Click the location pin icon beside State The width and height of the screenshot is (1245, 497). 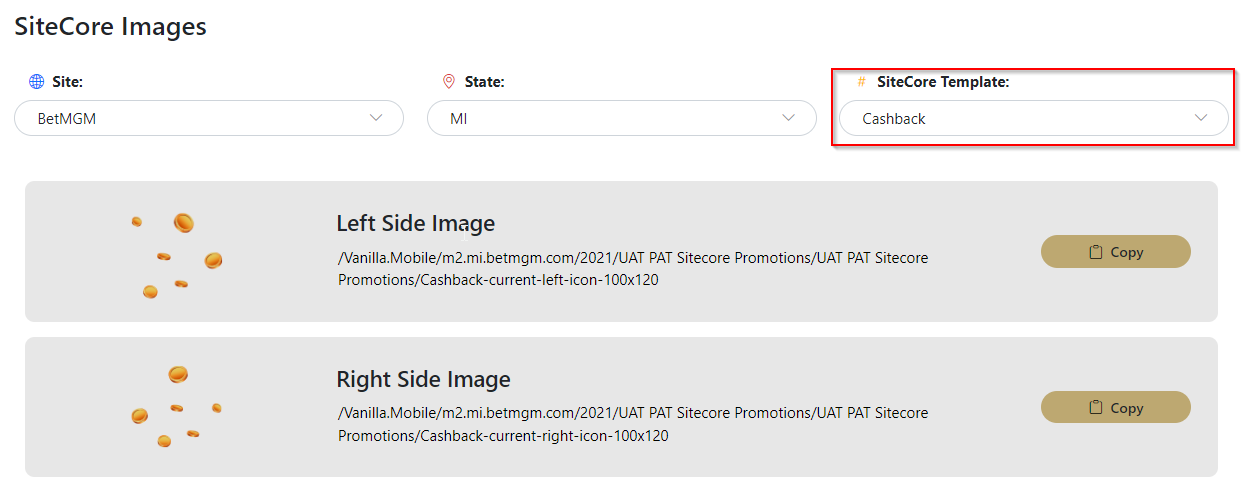click(449, 82)
